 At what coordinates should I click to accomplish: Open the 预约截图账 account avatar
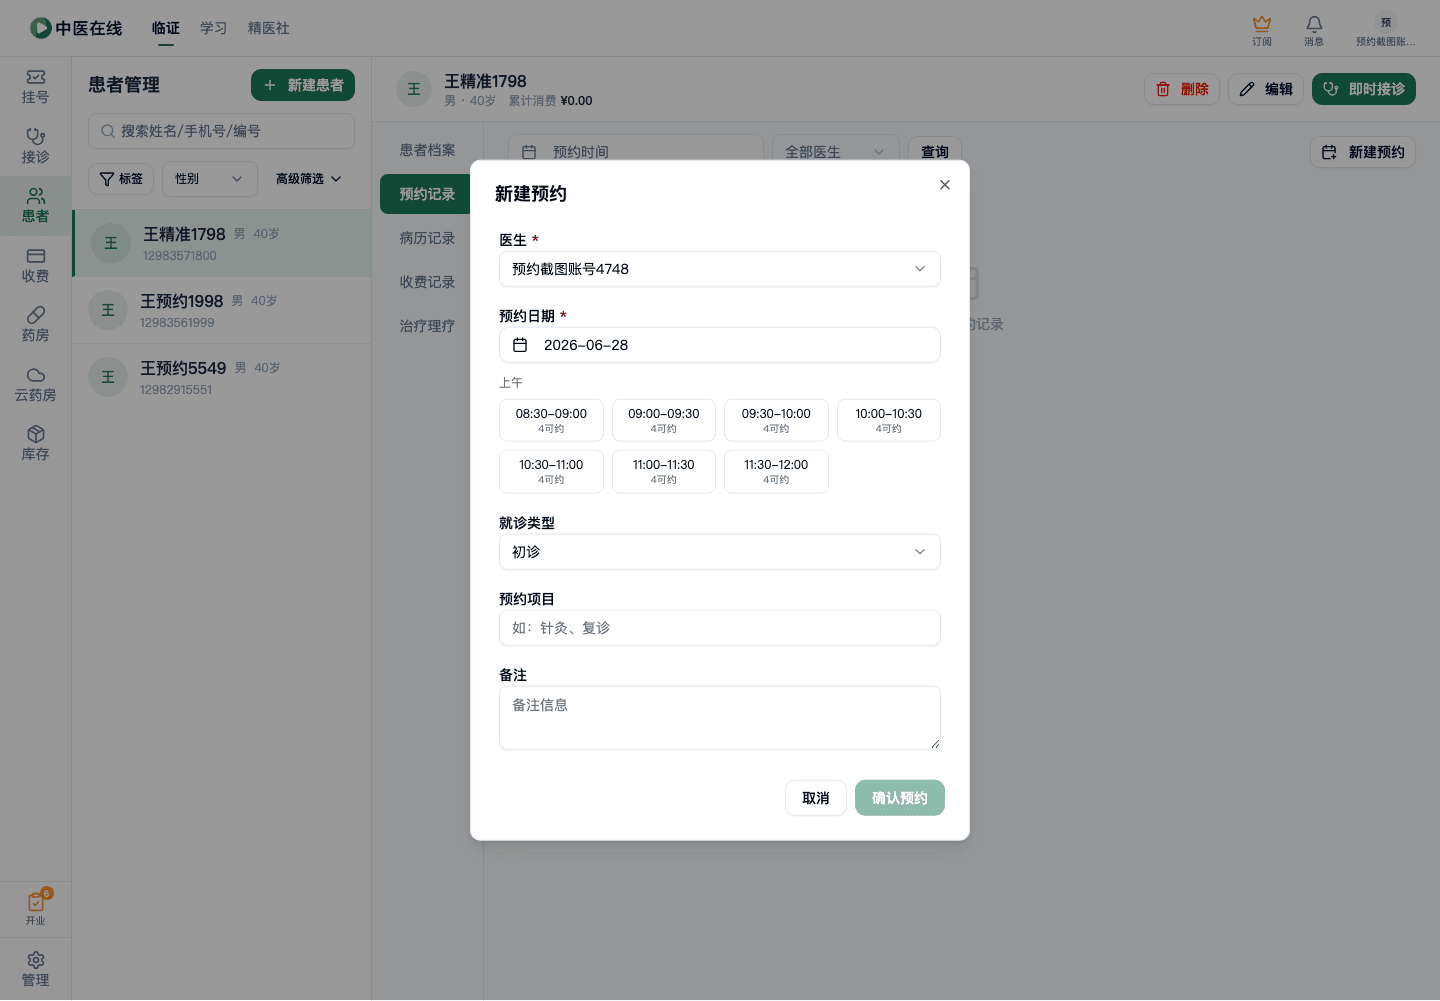(1385, 30)
